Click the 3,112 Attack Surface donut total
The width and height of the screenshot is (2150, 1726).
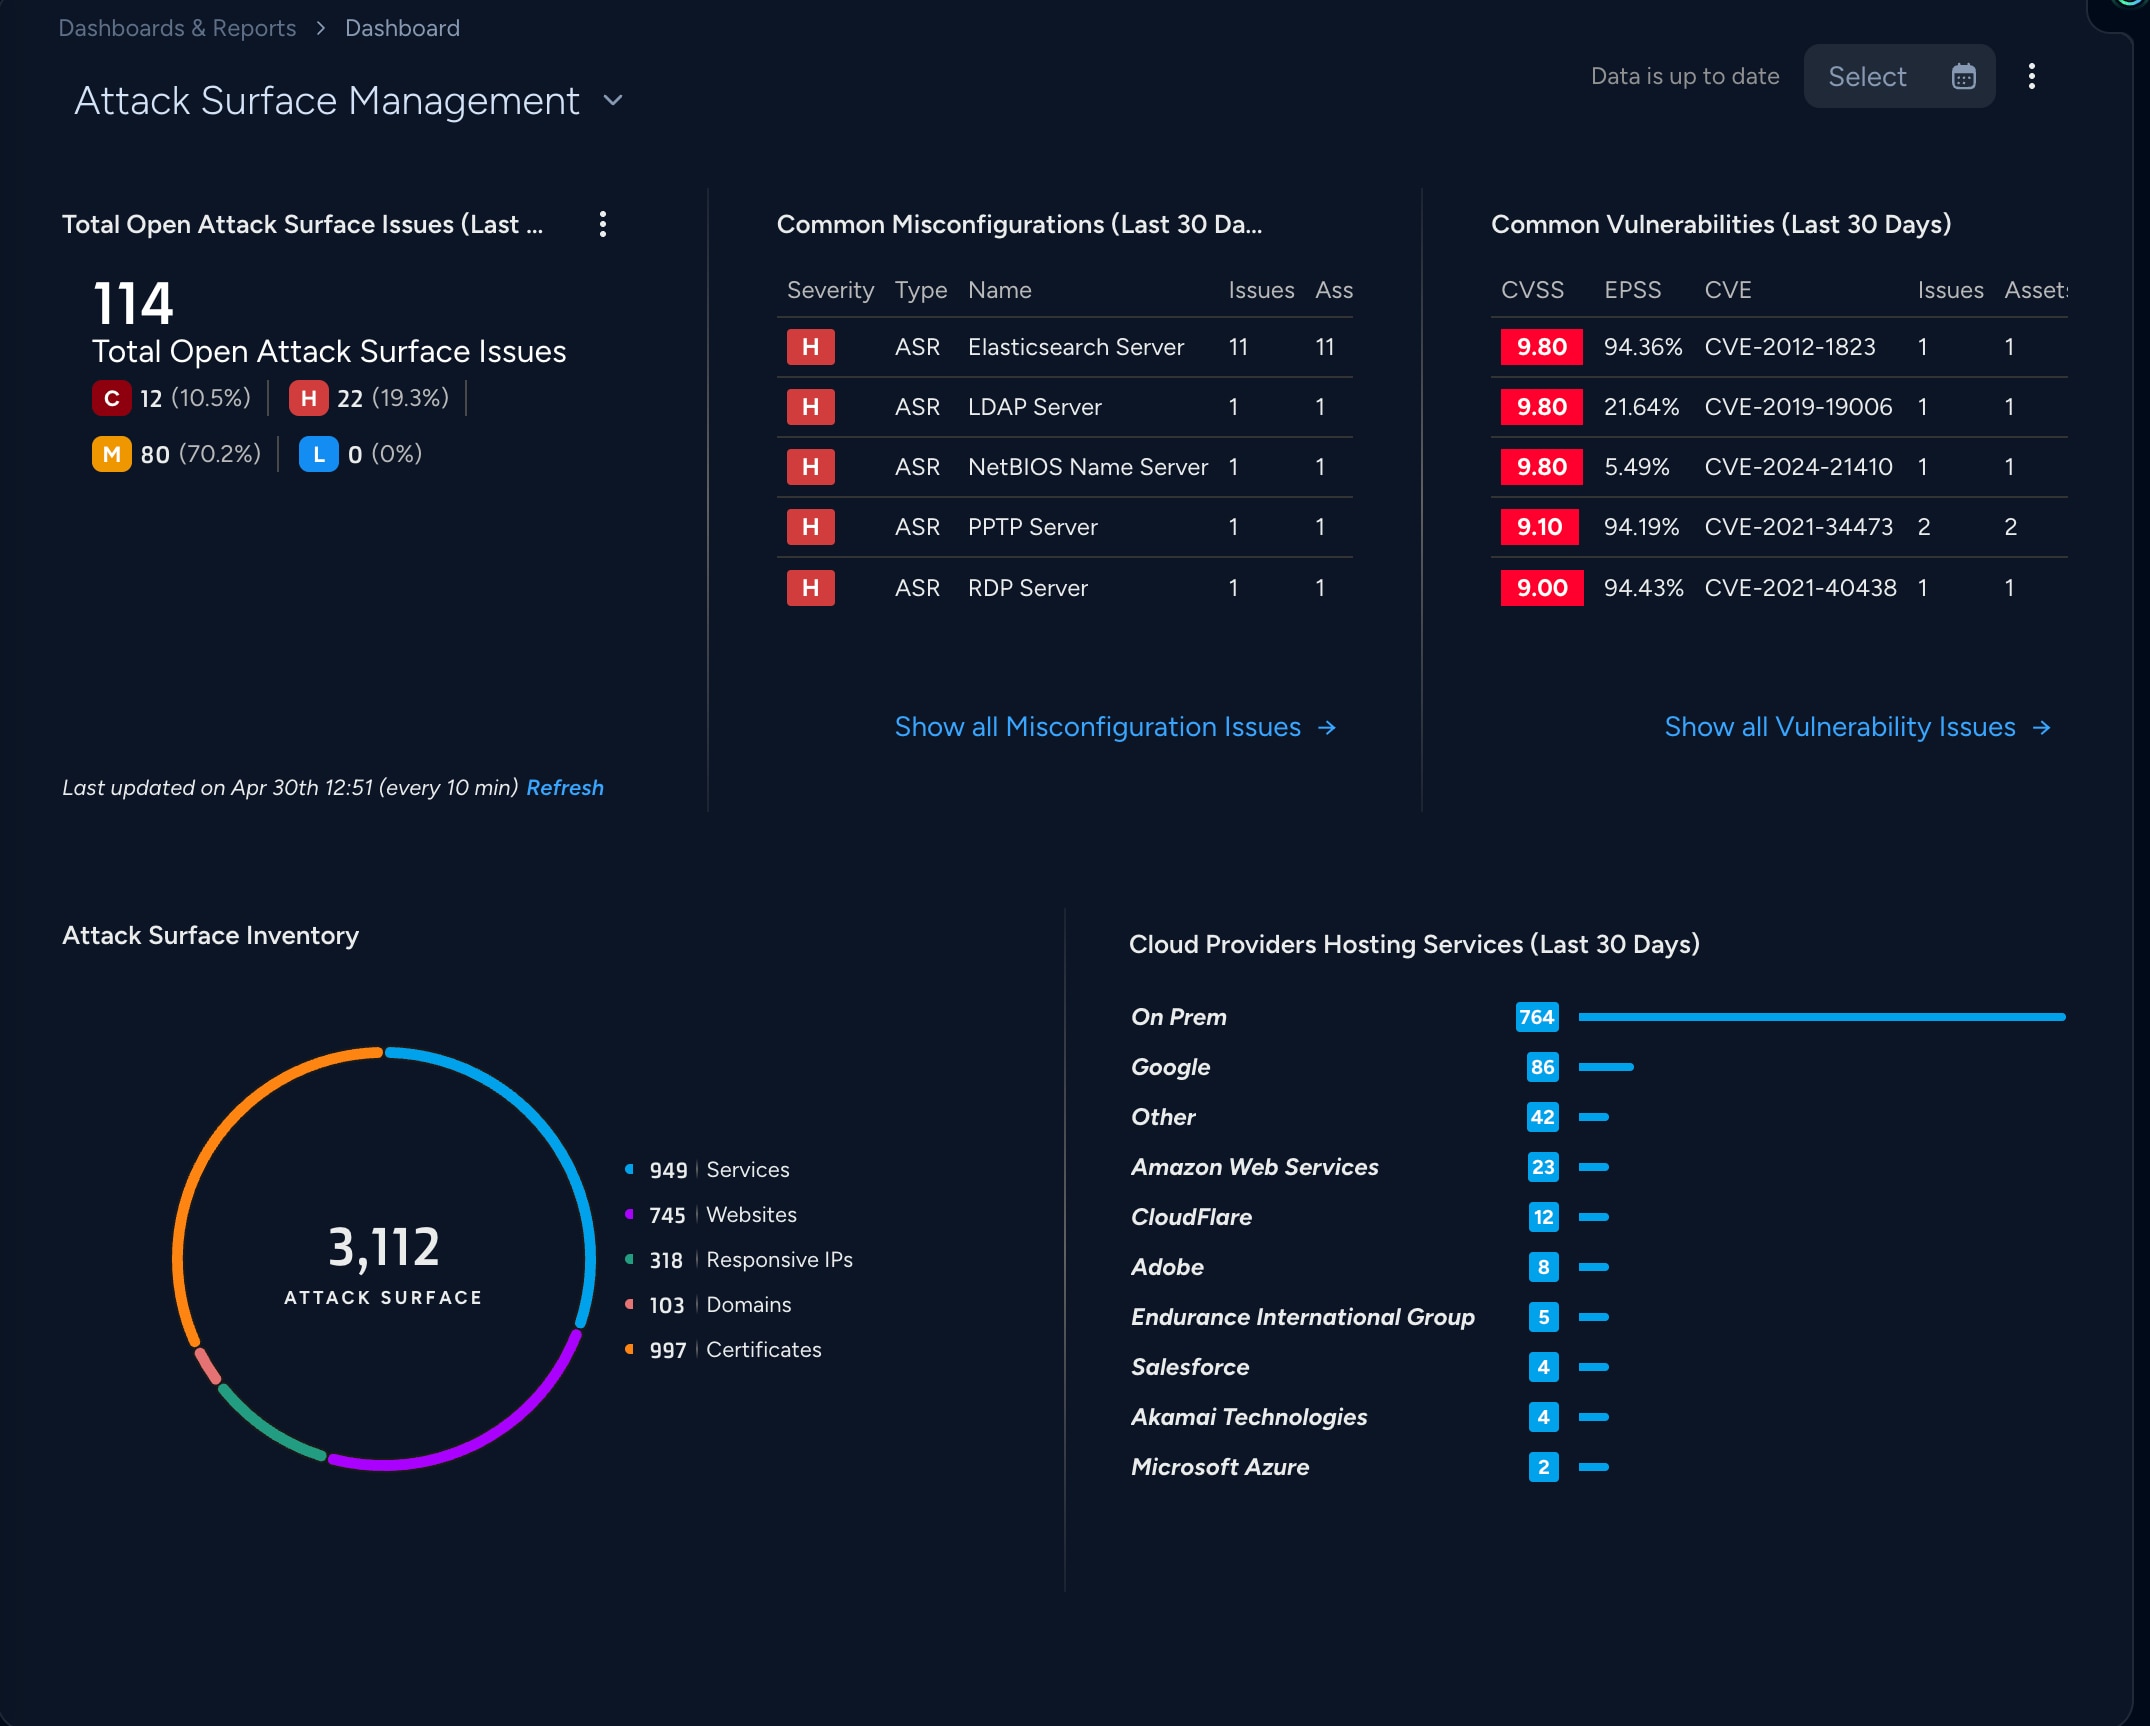tap(384, 1247)
